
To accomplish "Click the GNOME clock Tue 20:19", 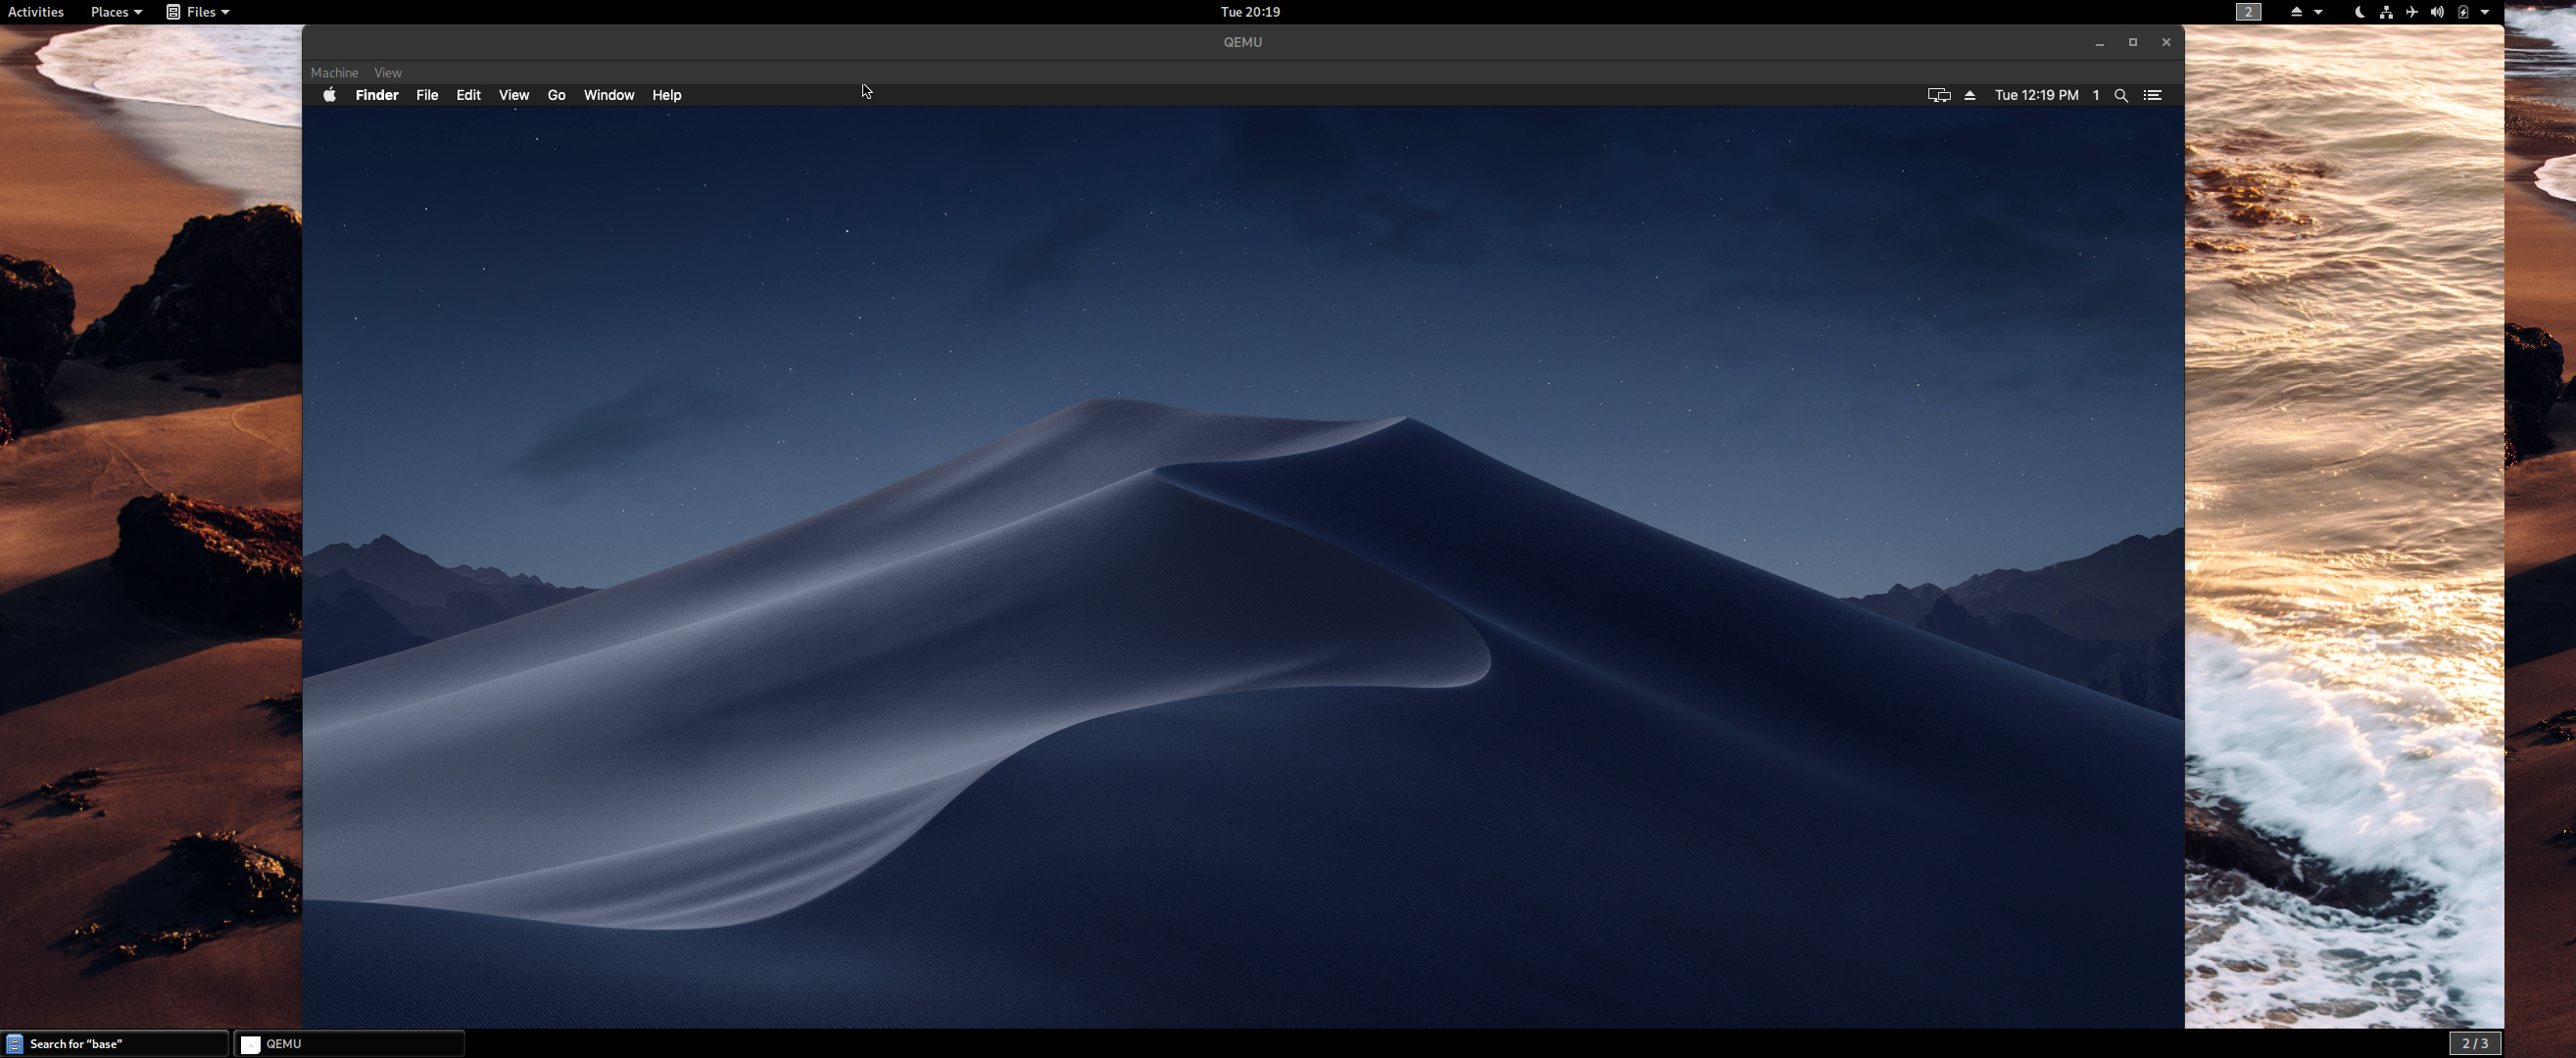I will pos(1250,12).
